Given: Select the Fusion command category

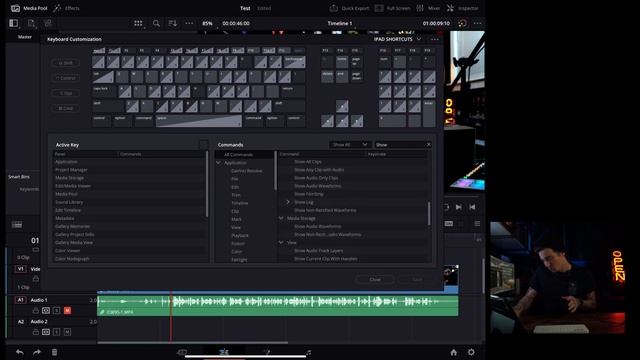Looking at the screenshot, I should [238, 243].
